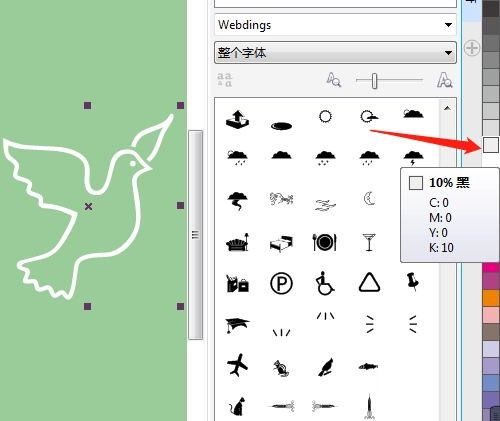500x421 pixels.
Task: Click the zoom out magnifier icon
Action: pos(334,80)
